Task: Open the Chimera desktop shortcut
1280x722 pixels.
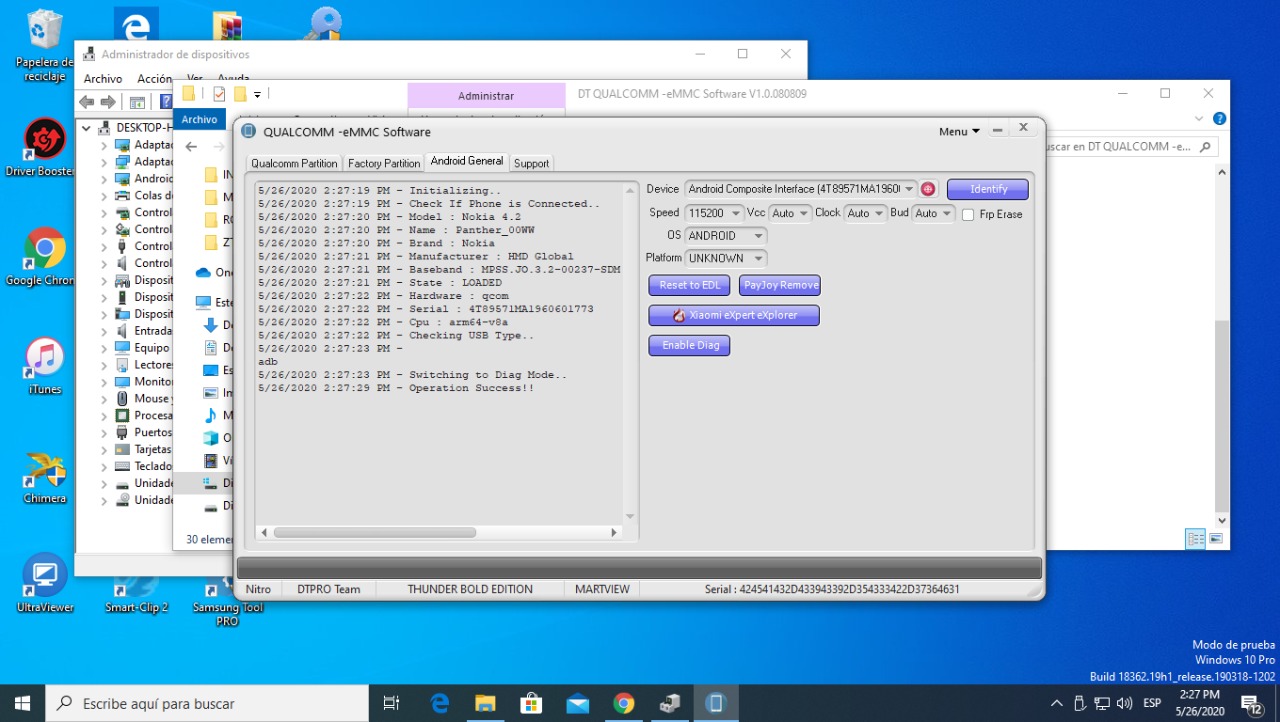Action: point(45,477)
